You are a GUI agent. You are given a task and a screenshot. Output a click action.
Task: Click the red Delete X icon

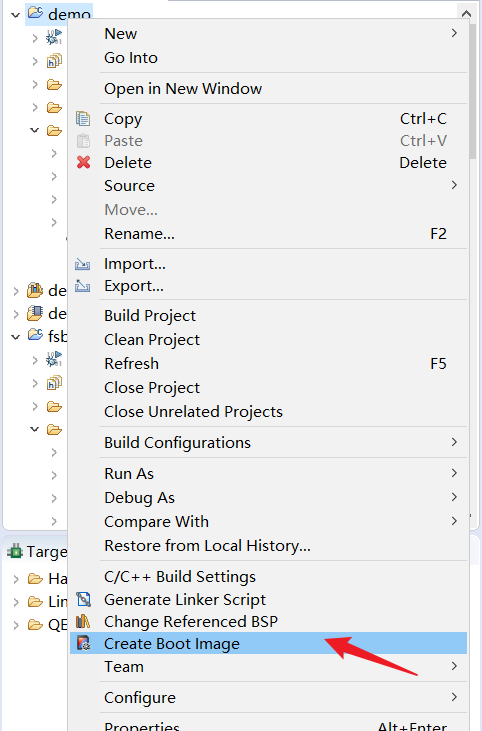pos(83,162)
